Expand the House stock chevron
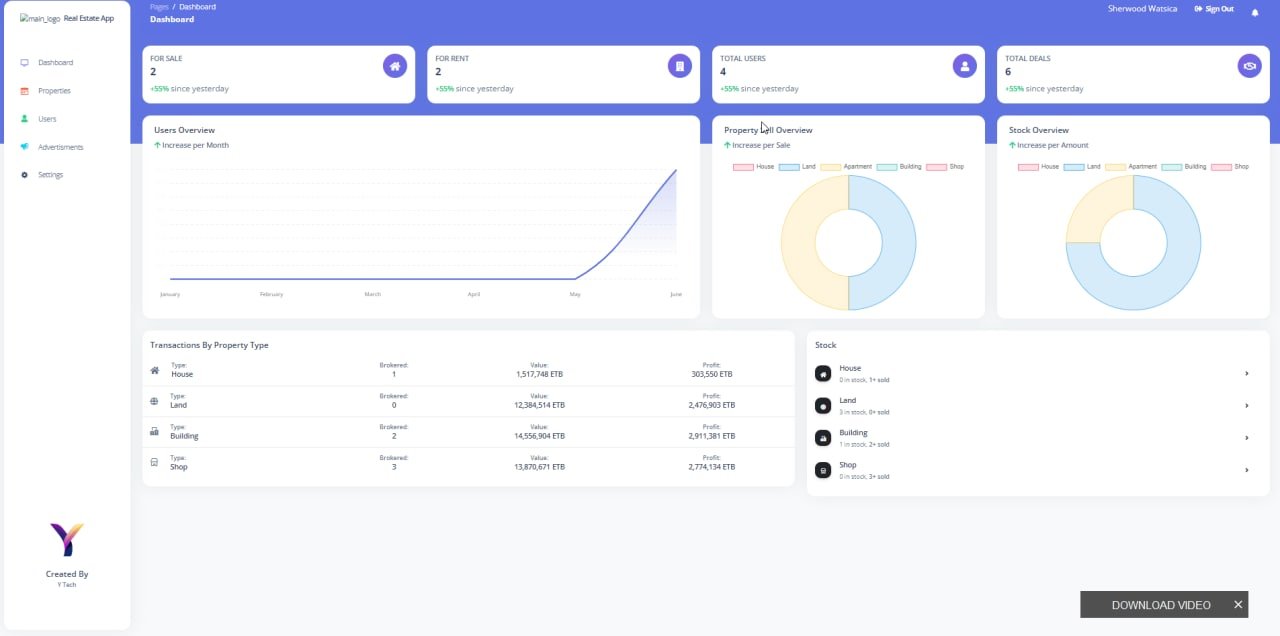This screenshot has height=636, width=1280. 1247,373
